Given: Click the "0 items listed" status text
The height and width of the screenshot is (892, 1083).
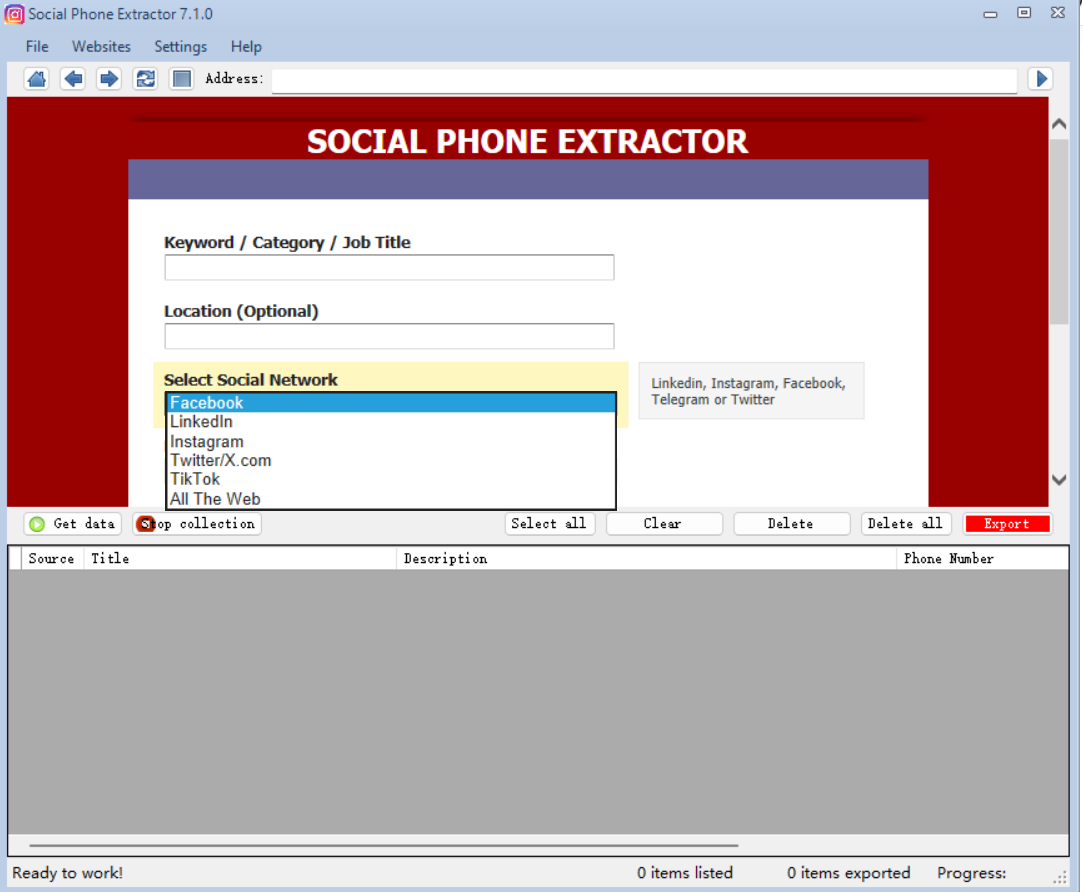Looking at the screenshot, I should [684, 873].
